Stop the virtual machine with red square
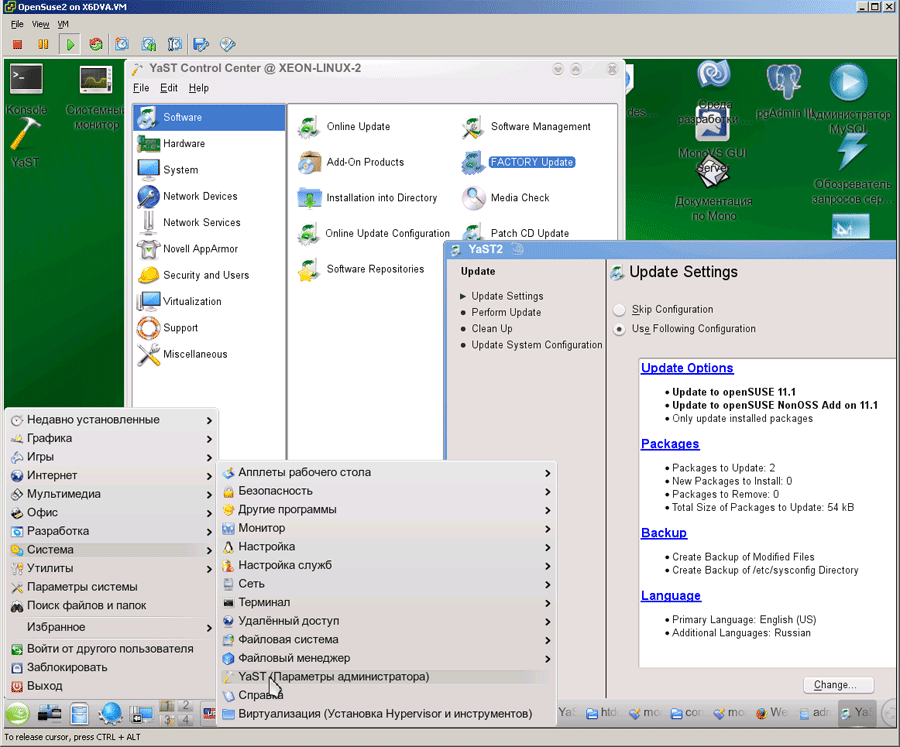Image resolution: width=900 pixels, height=747 pixels. coord(17,44)
